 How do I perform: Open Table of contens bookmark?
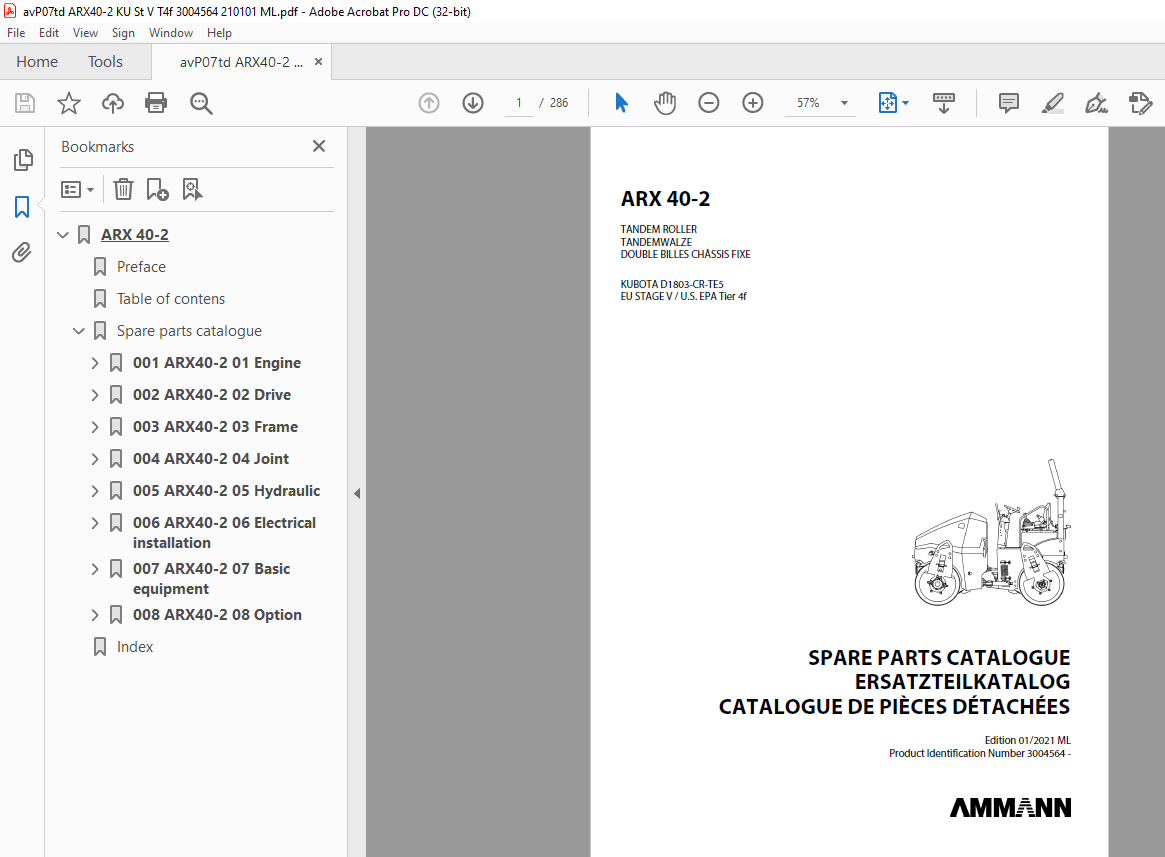click(x=171, y=299)
